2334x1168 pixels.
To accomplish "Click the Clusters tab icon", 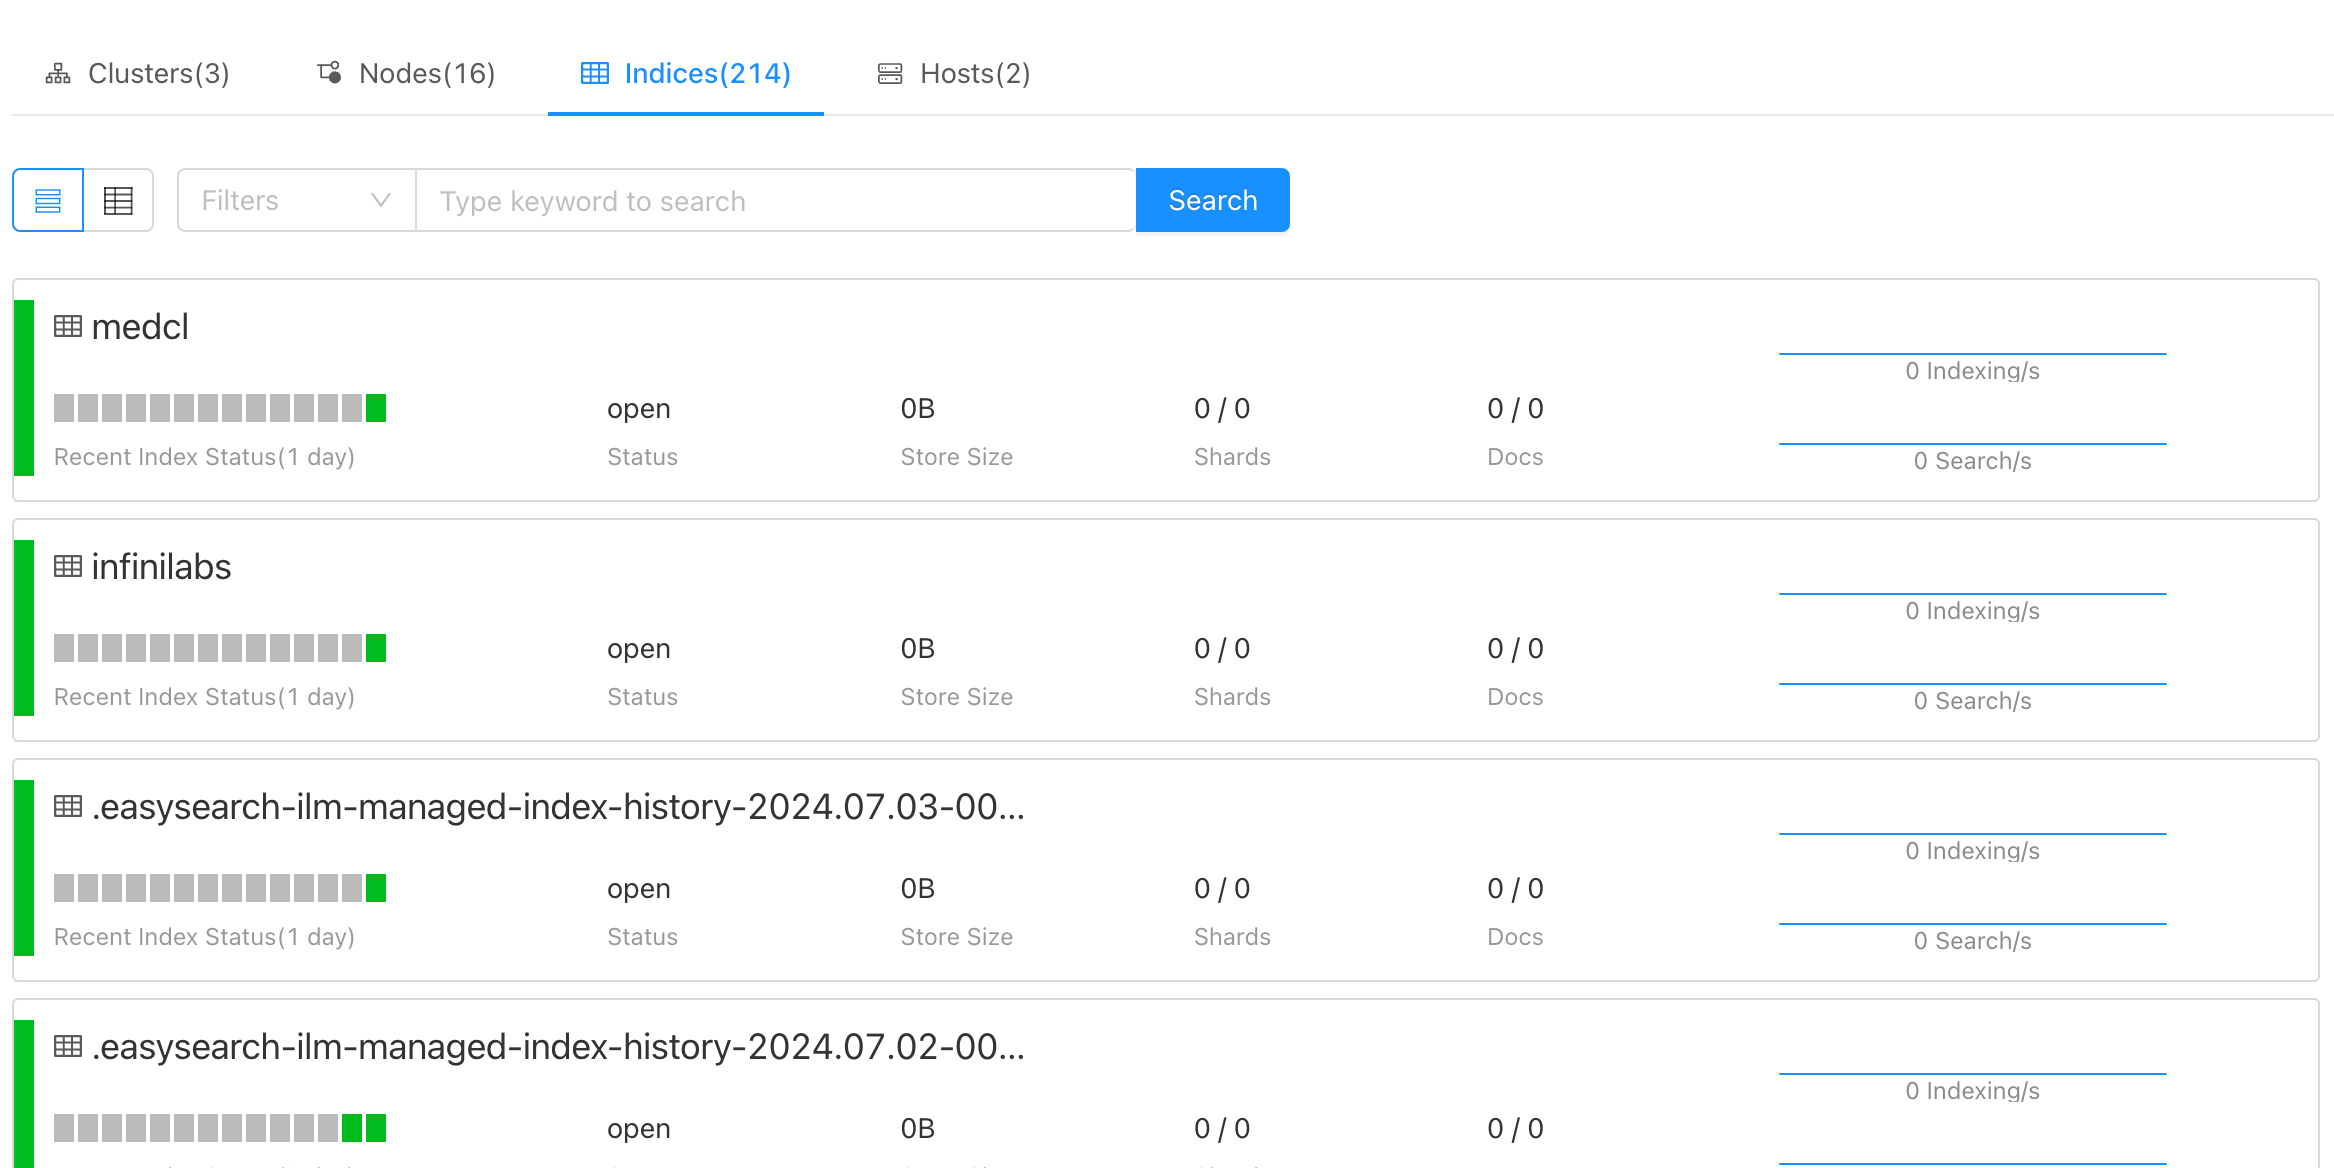I will pos(58,72).
